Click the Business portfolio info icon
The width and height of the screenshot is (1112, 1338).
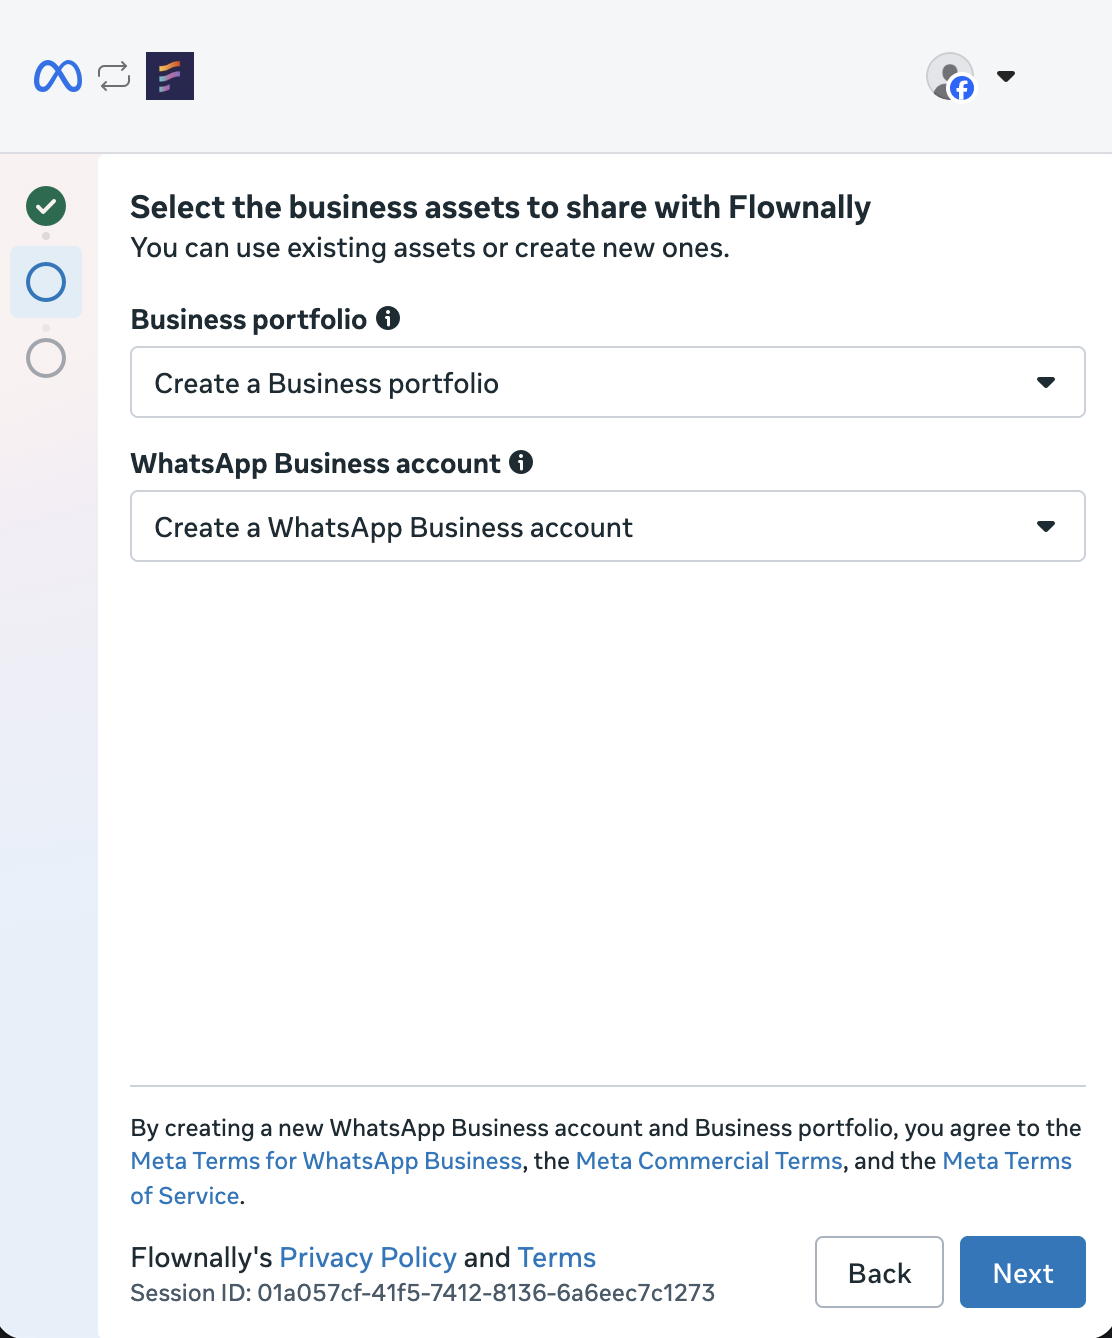[x=388, y=318]
